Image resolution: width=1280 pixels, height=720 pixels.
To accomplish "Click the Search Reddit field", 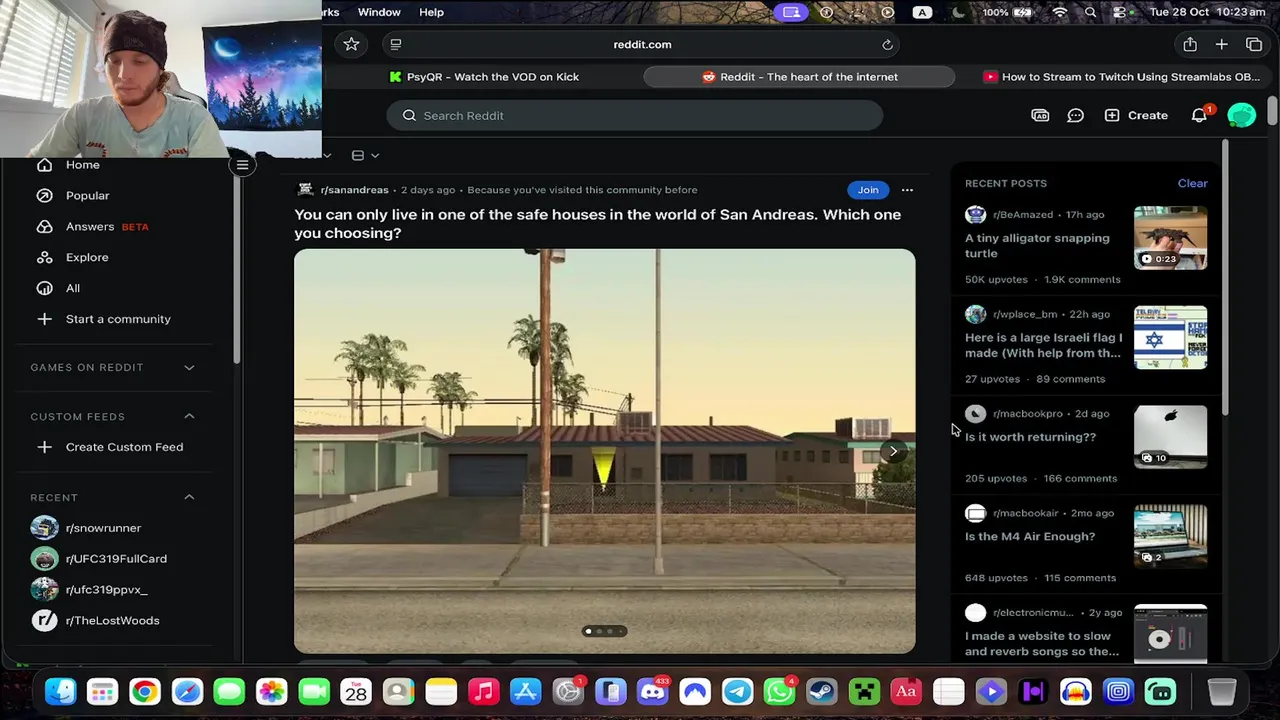I will (x=635, y=116).
